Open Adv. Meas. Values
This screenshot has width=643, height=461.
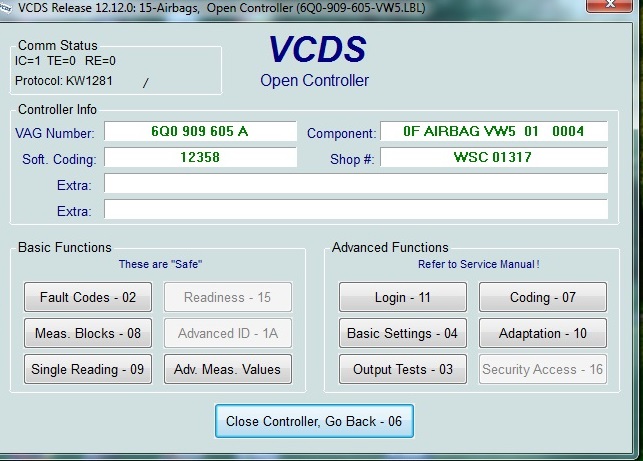[228, 369]
